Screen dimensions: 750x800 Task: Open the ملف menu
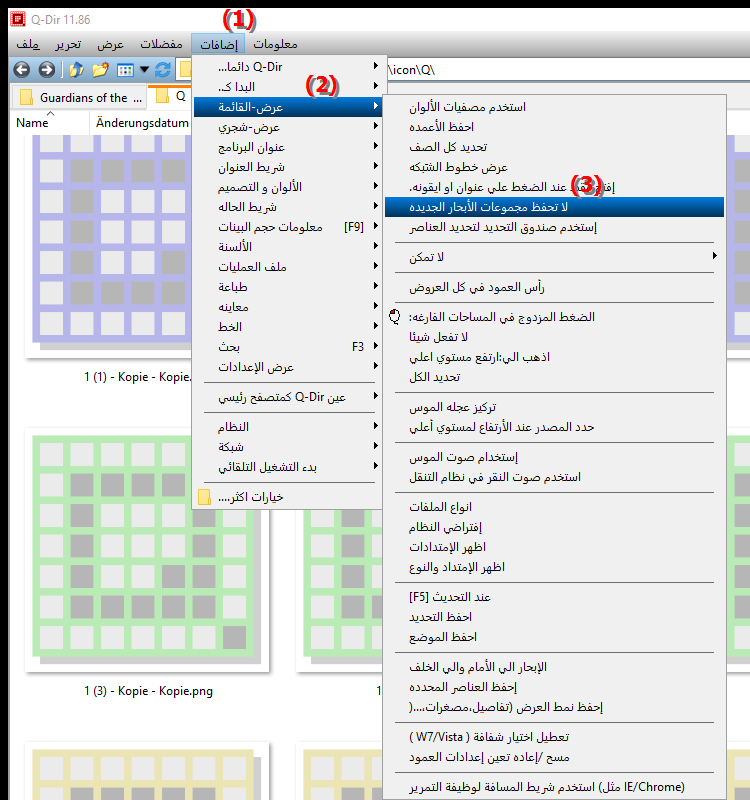click(x=28, y=44)
